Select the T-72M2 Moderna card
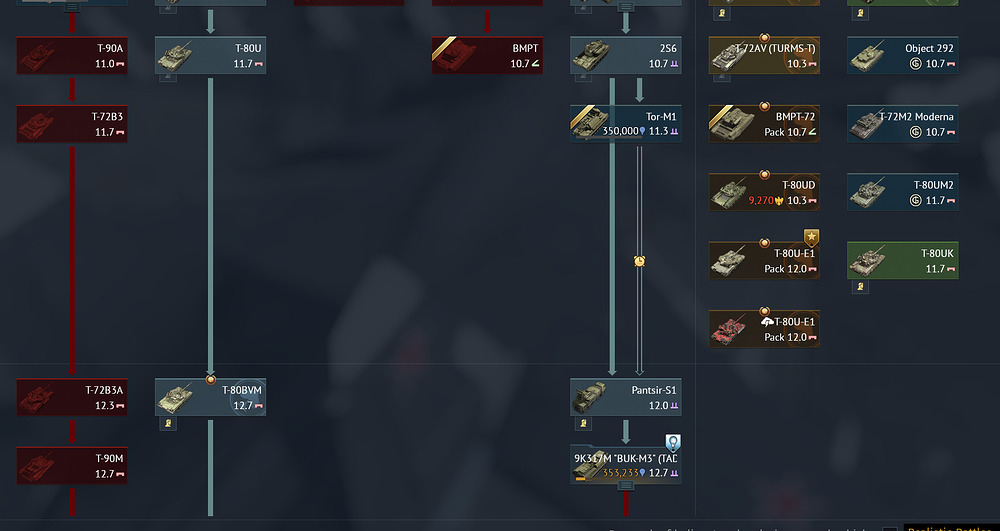The width and height of the screenshot is (1000, 531). pyautogui.click(x=902, y=124)
